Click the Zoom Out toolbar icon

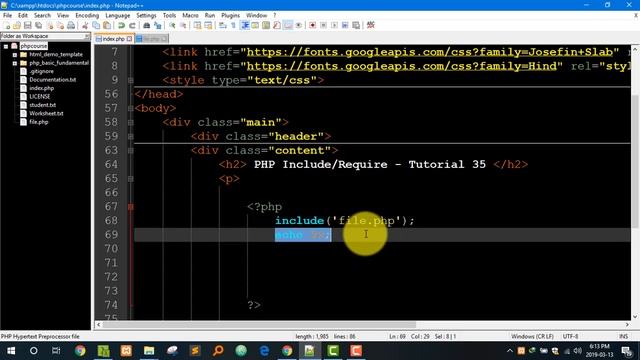[183, 25]
